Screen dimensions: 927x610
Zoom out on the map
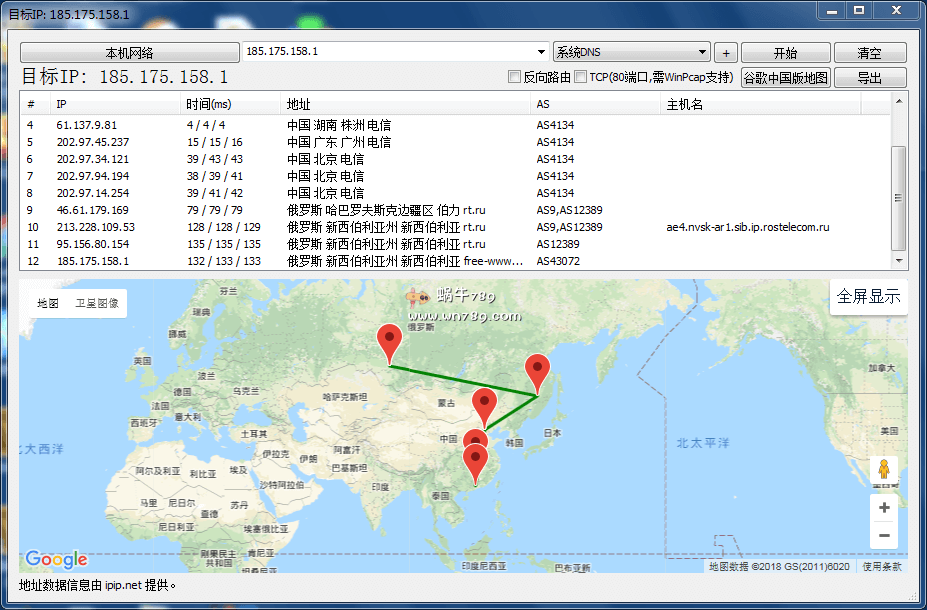pos(884,536)
